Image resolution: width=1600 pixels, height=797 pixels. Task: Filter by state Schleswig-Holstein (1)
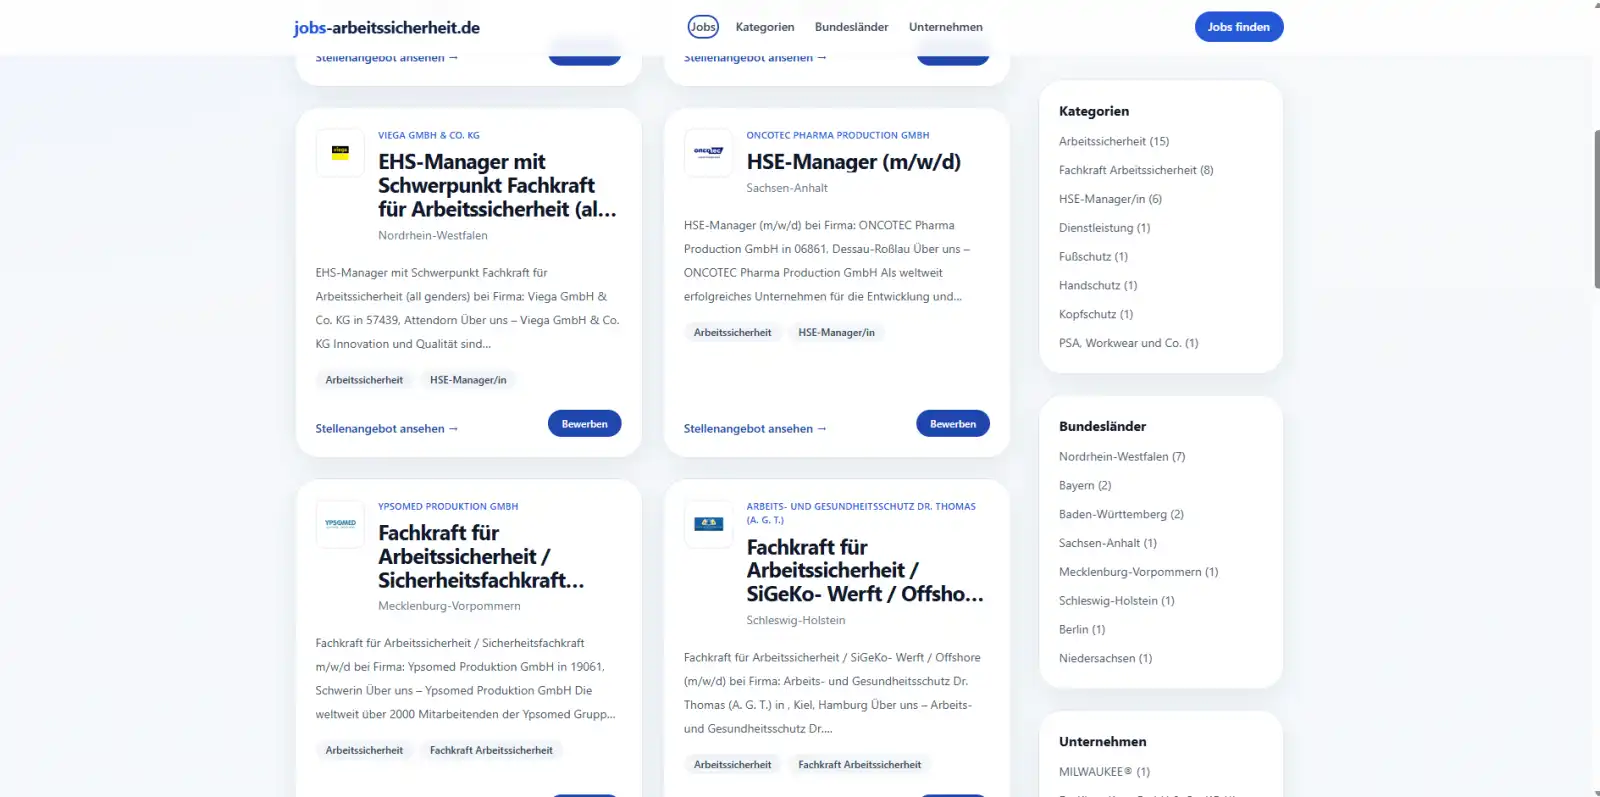1117,601
